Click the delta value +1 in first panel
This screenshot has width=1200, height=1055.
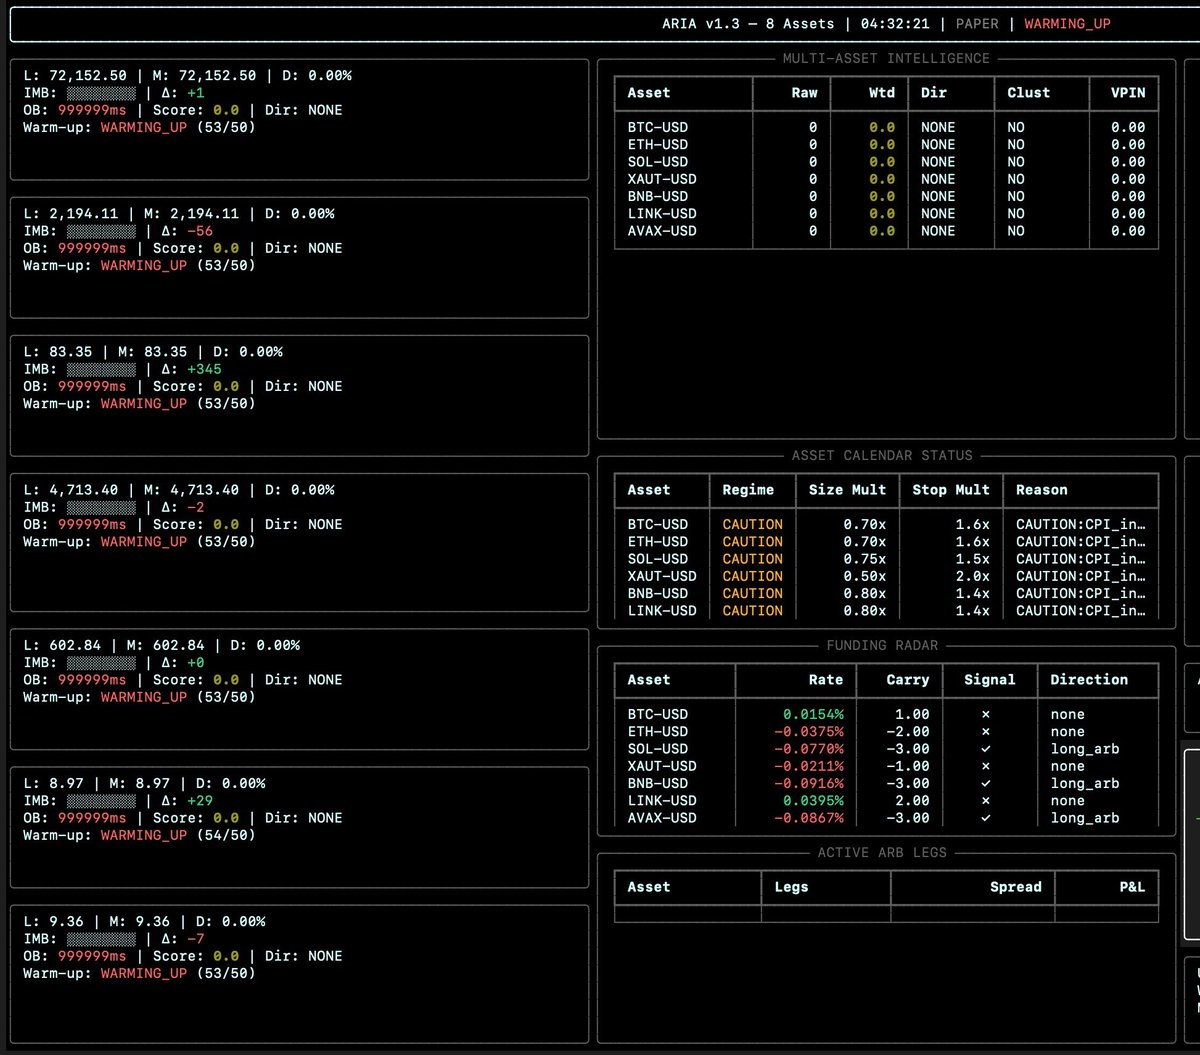click(196, 93)
